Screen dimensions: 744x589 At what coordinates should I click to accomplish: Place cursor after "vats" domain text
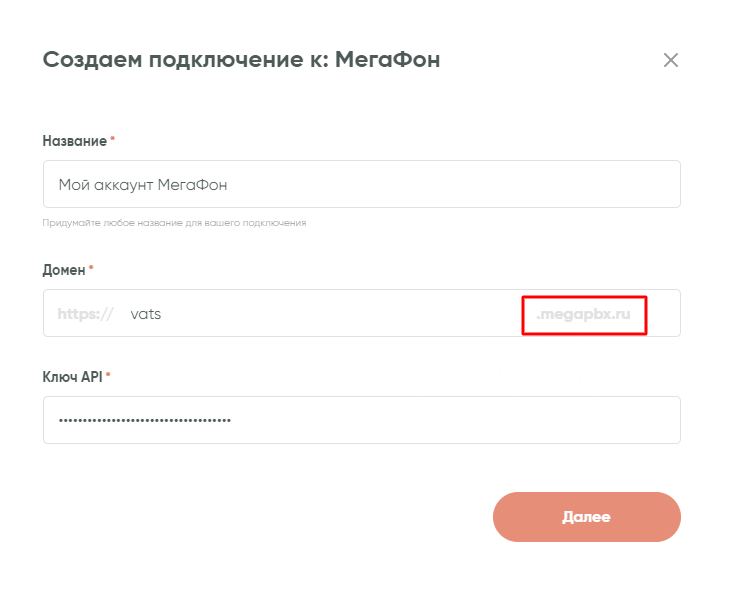(x=162, y=314)
